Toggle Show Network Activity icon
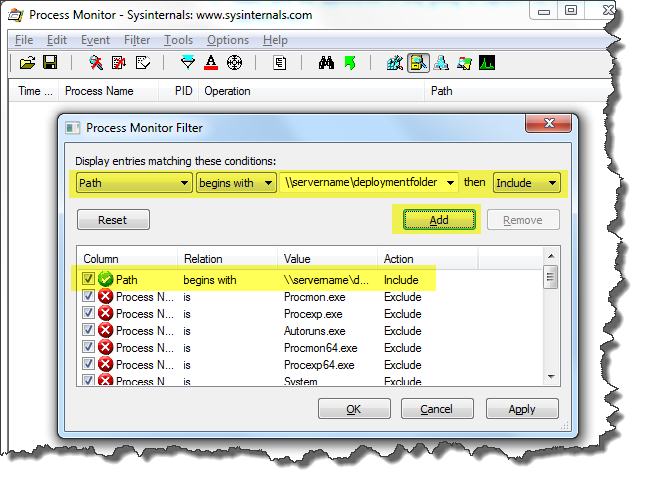 (x=441, y=63)
